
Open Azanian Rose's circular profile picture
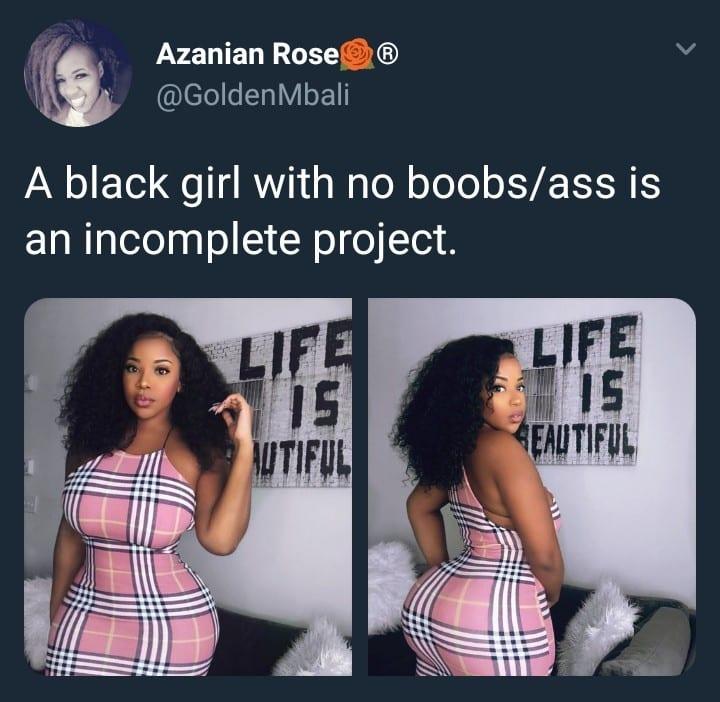(x=78, y=73)
